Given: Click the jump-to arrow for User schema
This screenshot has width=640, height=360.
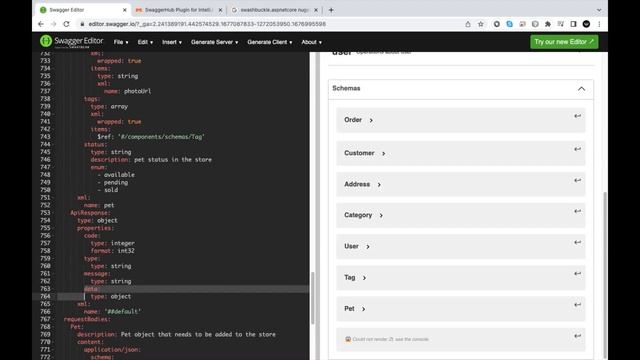Looking at the screenshot, I should click(x=578, y=242).
